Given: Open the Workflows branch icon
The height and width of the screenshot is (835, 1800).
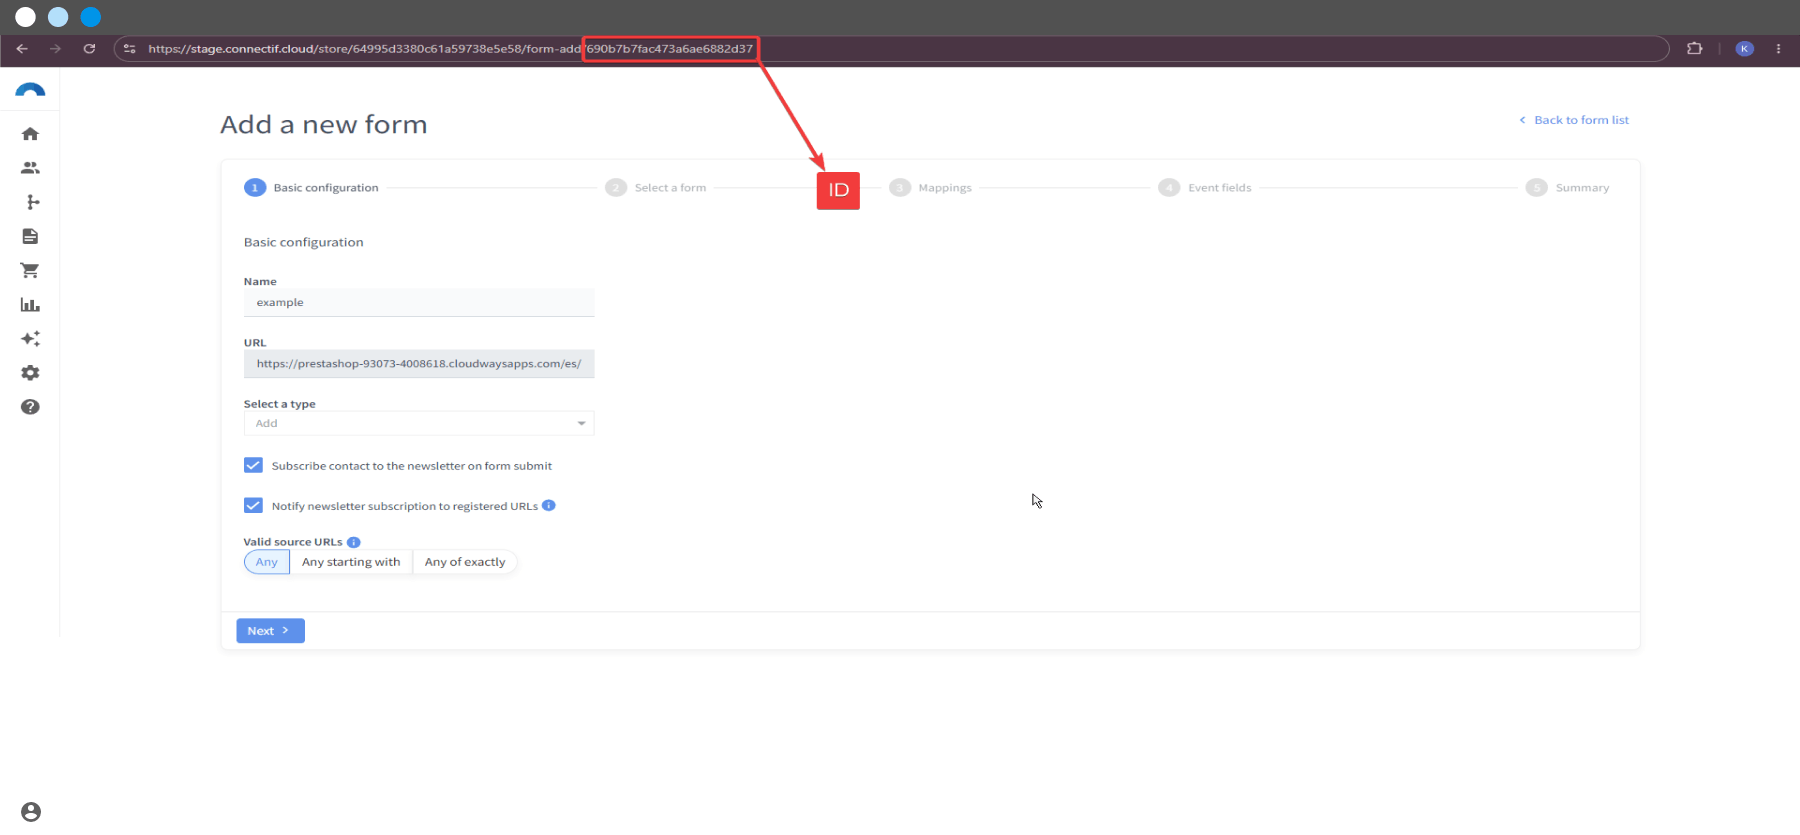Looking at the screenshot, I should coord(33,202).
